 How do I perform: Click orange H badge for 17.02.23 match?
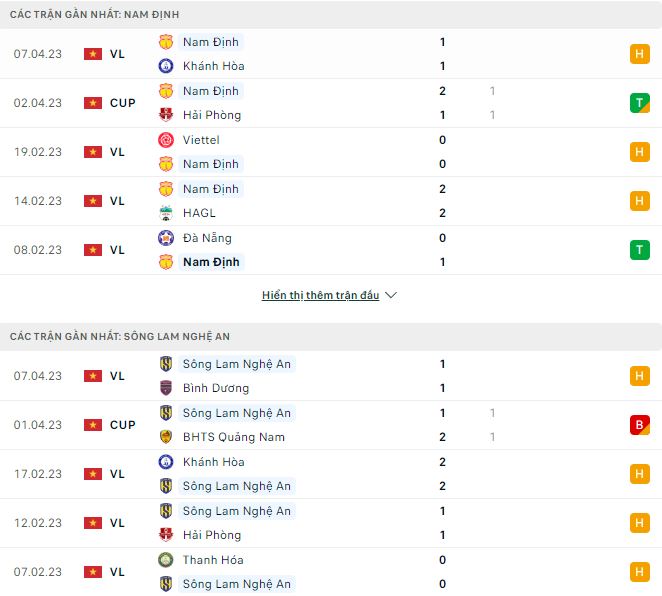(639, 474)
